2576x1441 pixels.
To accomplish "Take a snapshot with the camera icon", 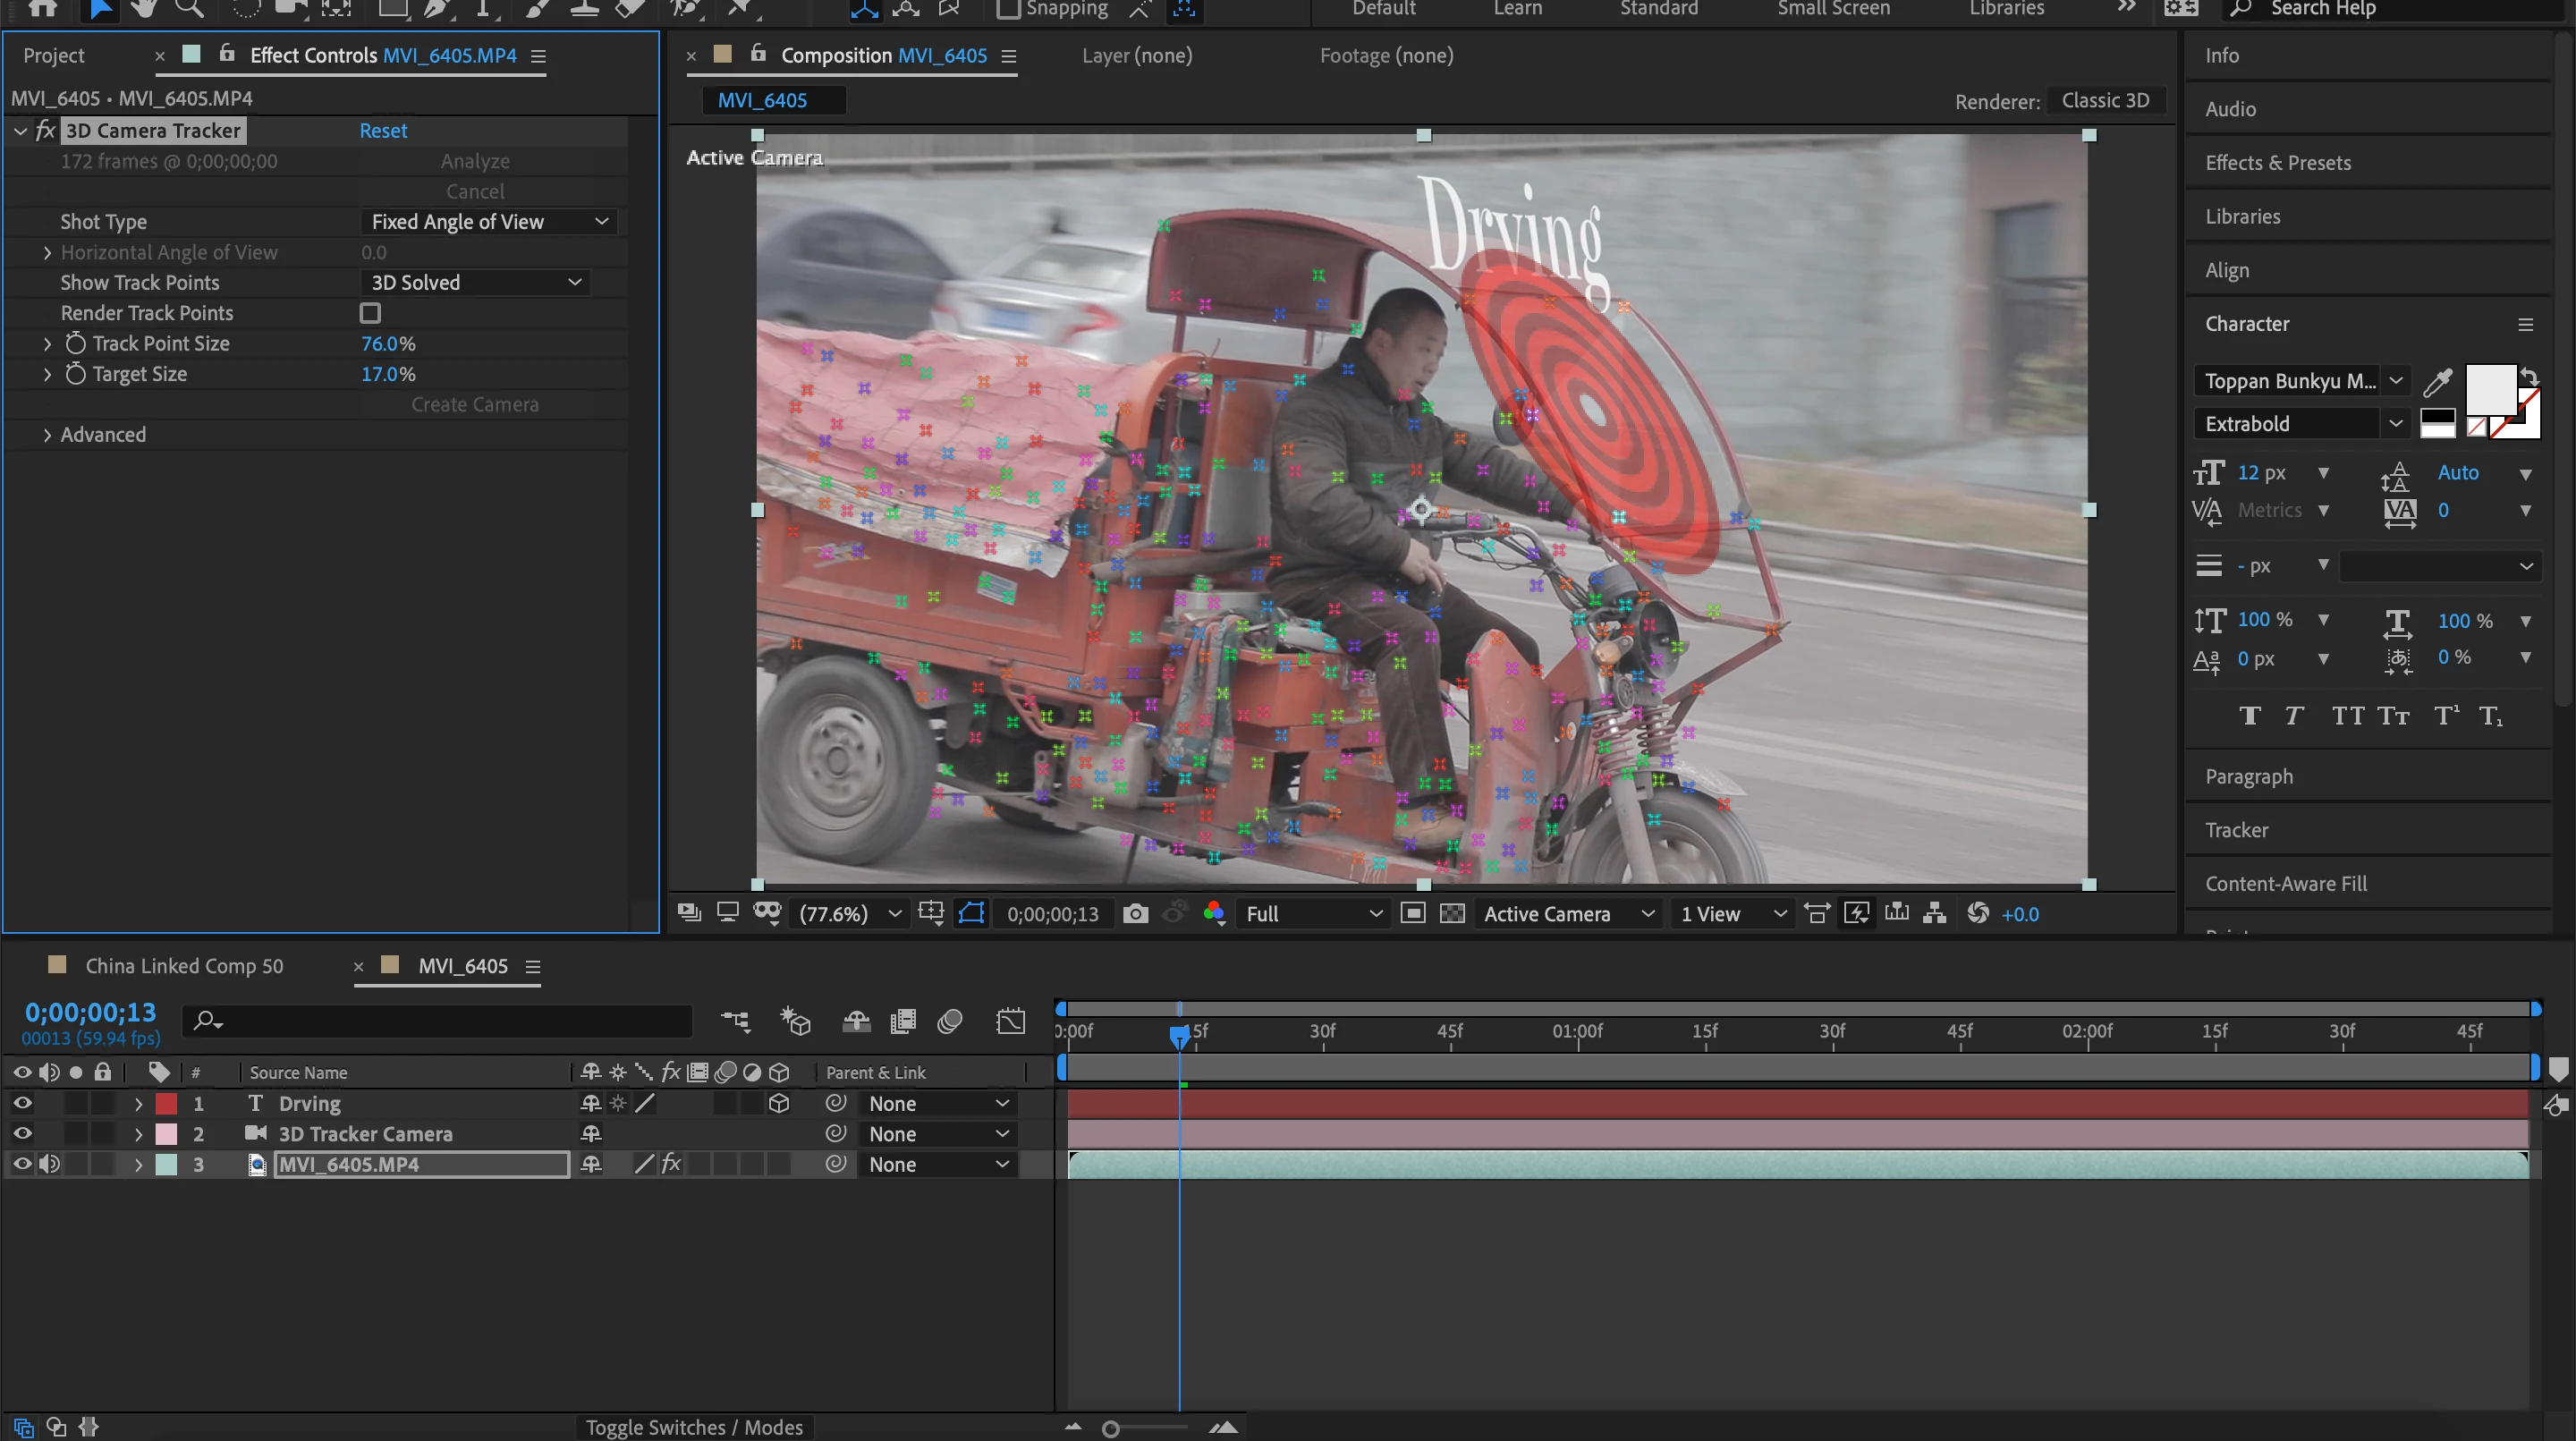I will pos(1135,914).
